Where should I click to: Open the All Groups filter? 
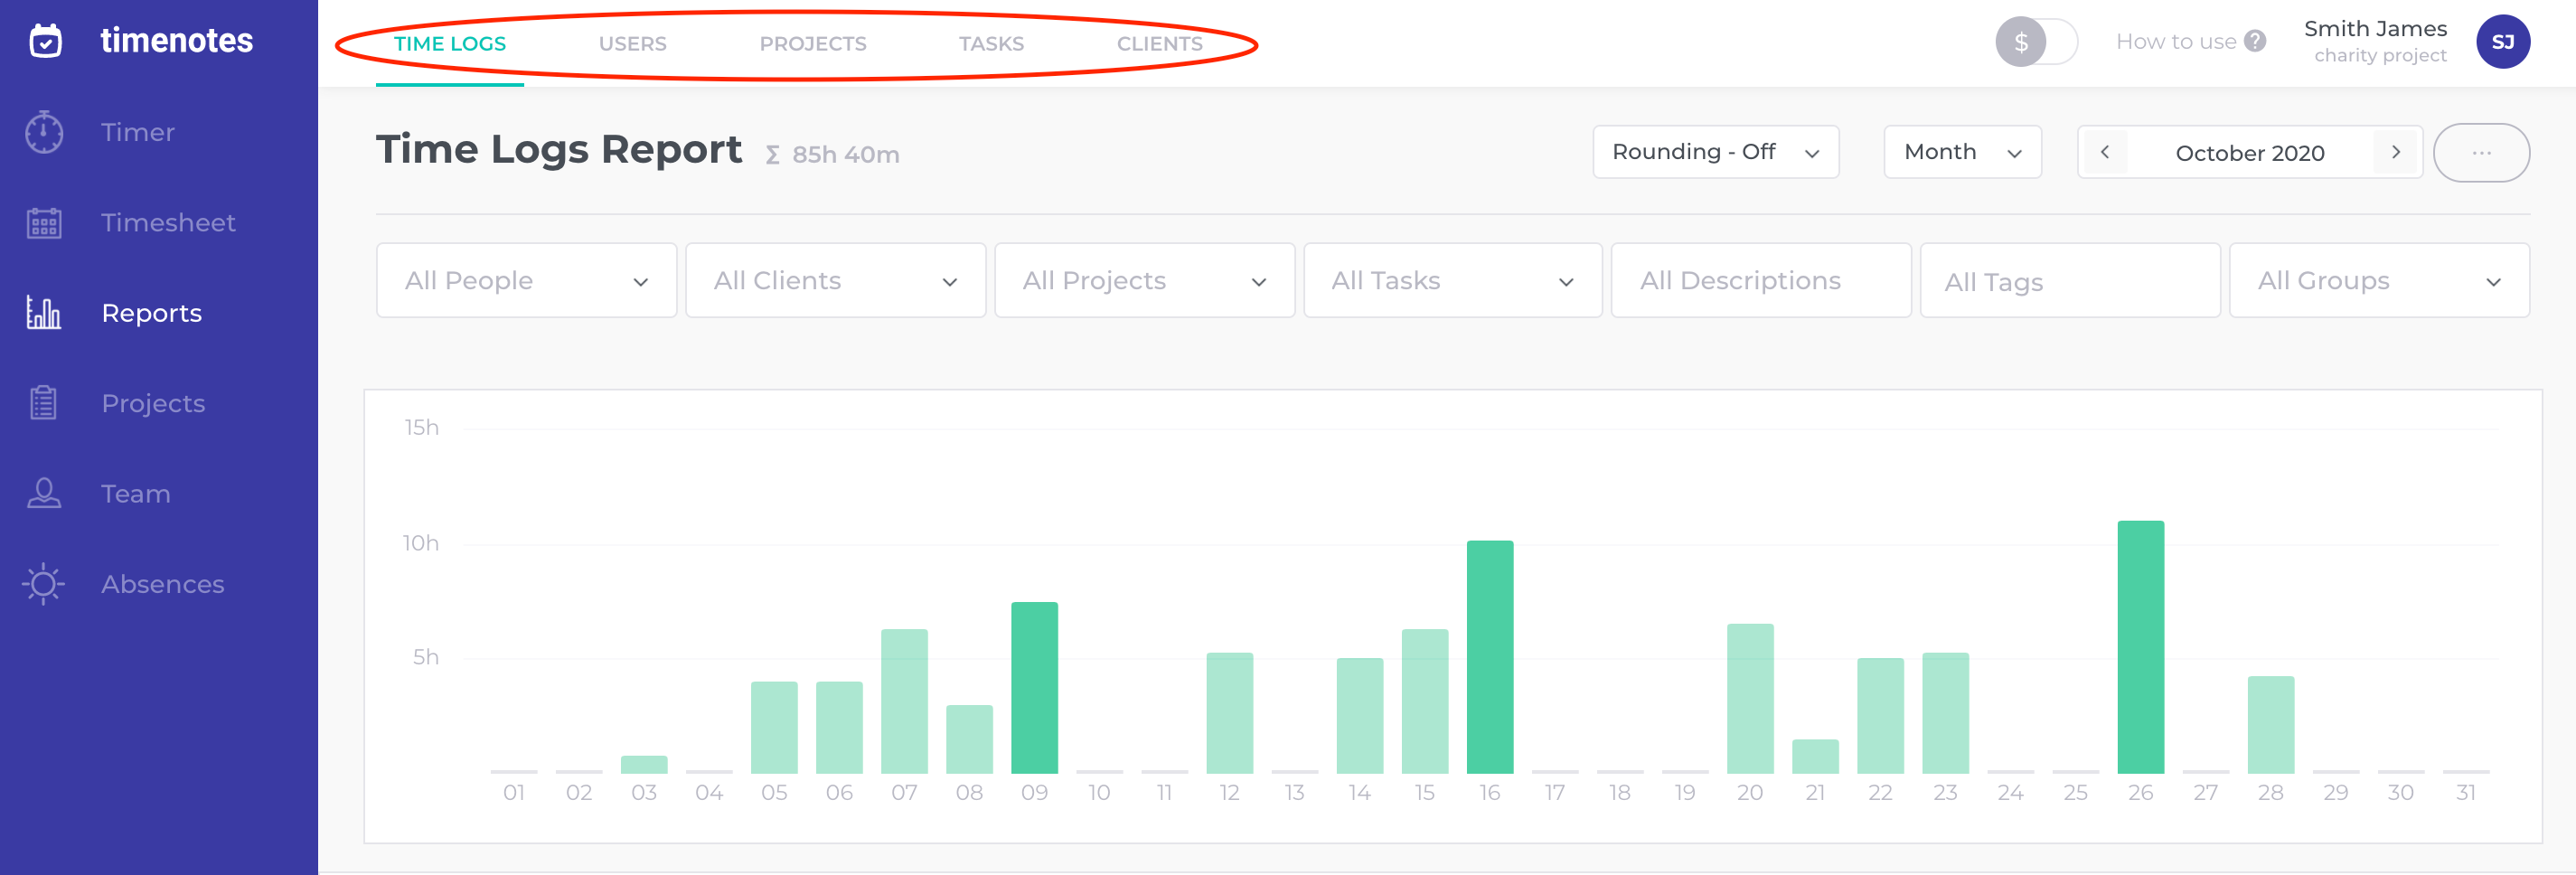coord(2380,281)
